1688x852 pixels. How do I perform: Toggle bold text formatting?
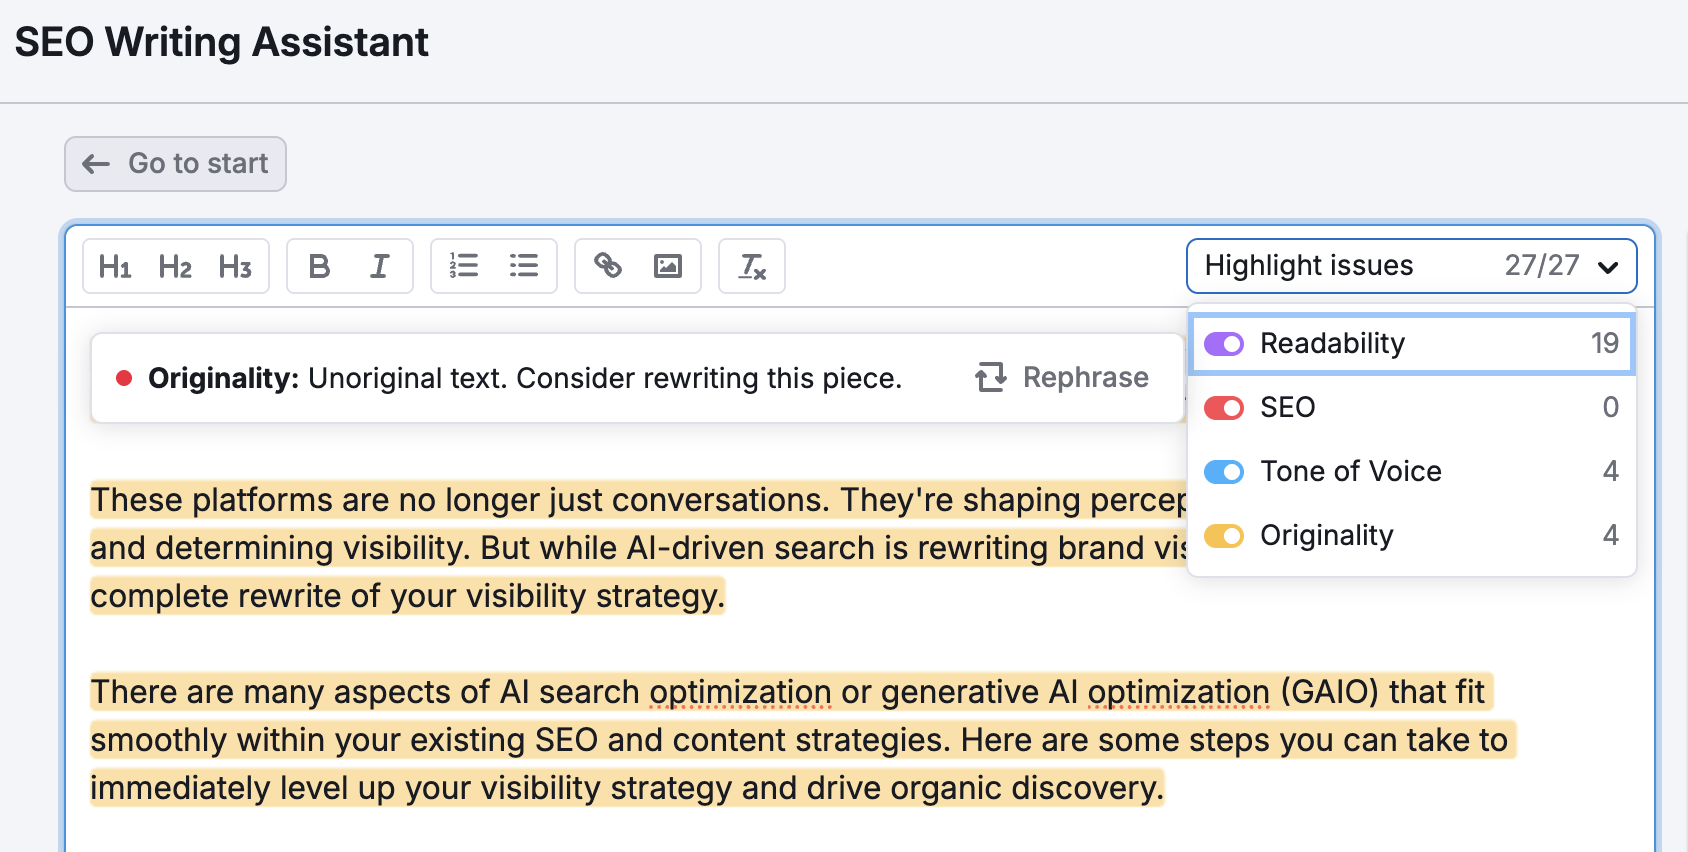(x=319, y=267)
